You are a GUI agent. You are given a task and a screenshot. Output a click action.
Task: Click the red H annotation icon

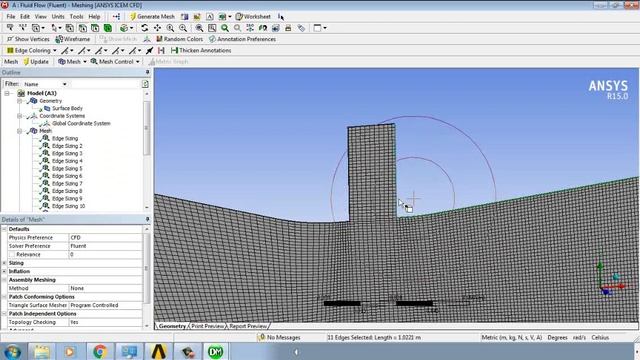[x=161, y=50]
